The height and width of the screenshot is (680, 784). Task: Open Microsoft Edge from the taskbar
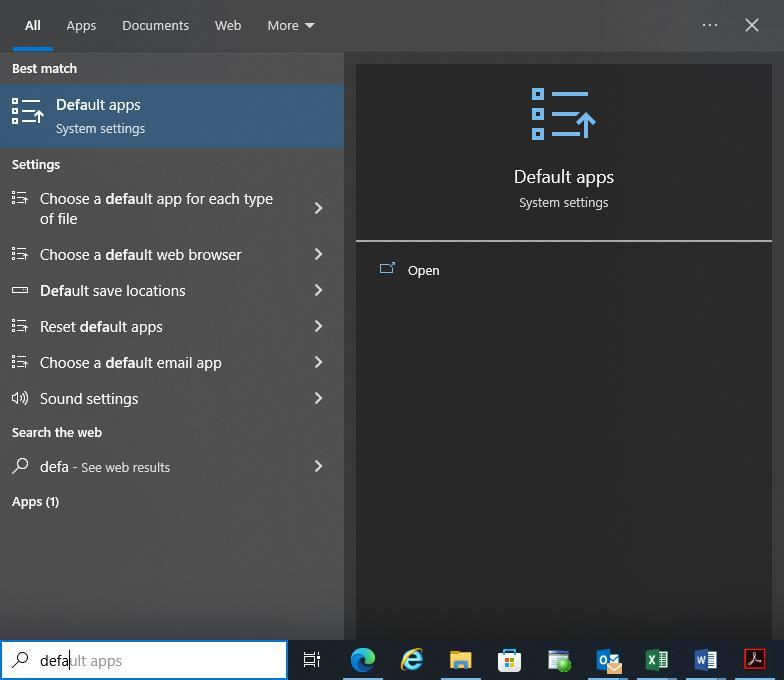[x=363, y=660]
